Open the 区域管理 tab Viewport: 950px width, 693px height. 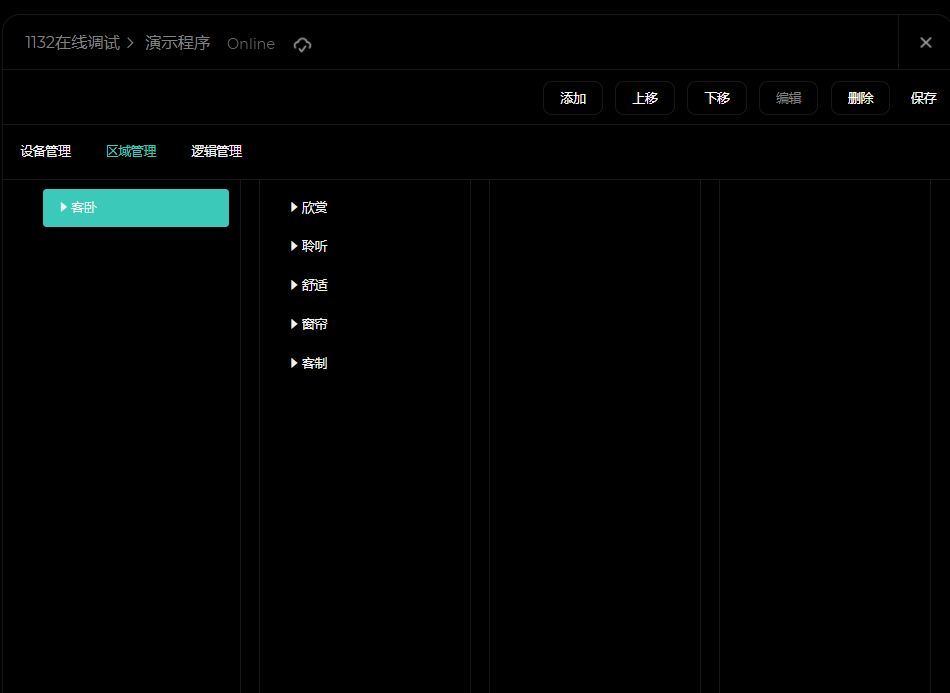(131, 151)
